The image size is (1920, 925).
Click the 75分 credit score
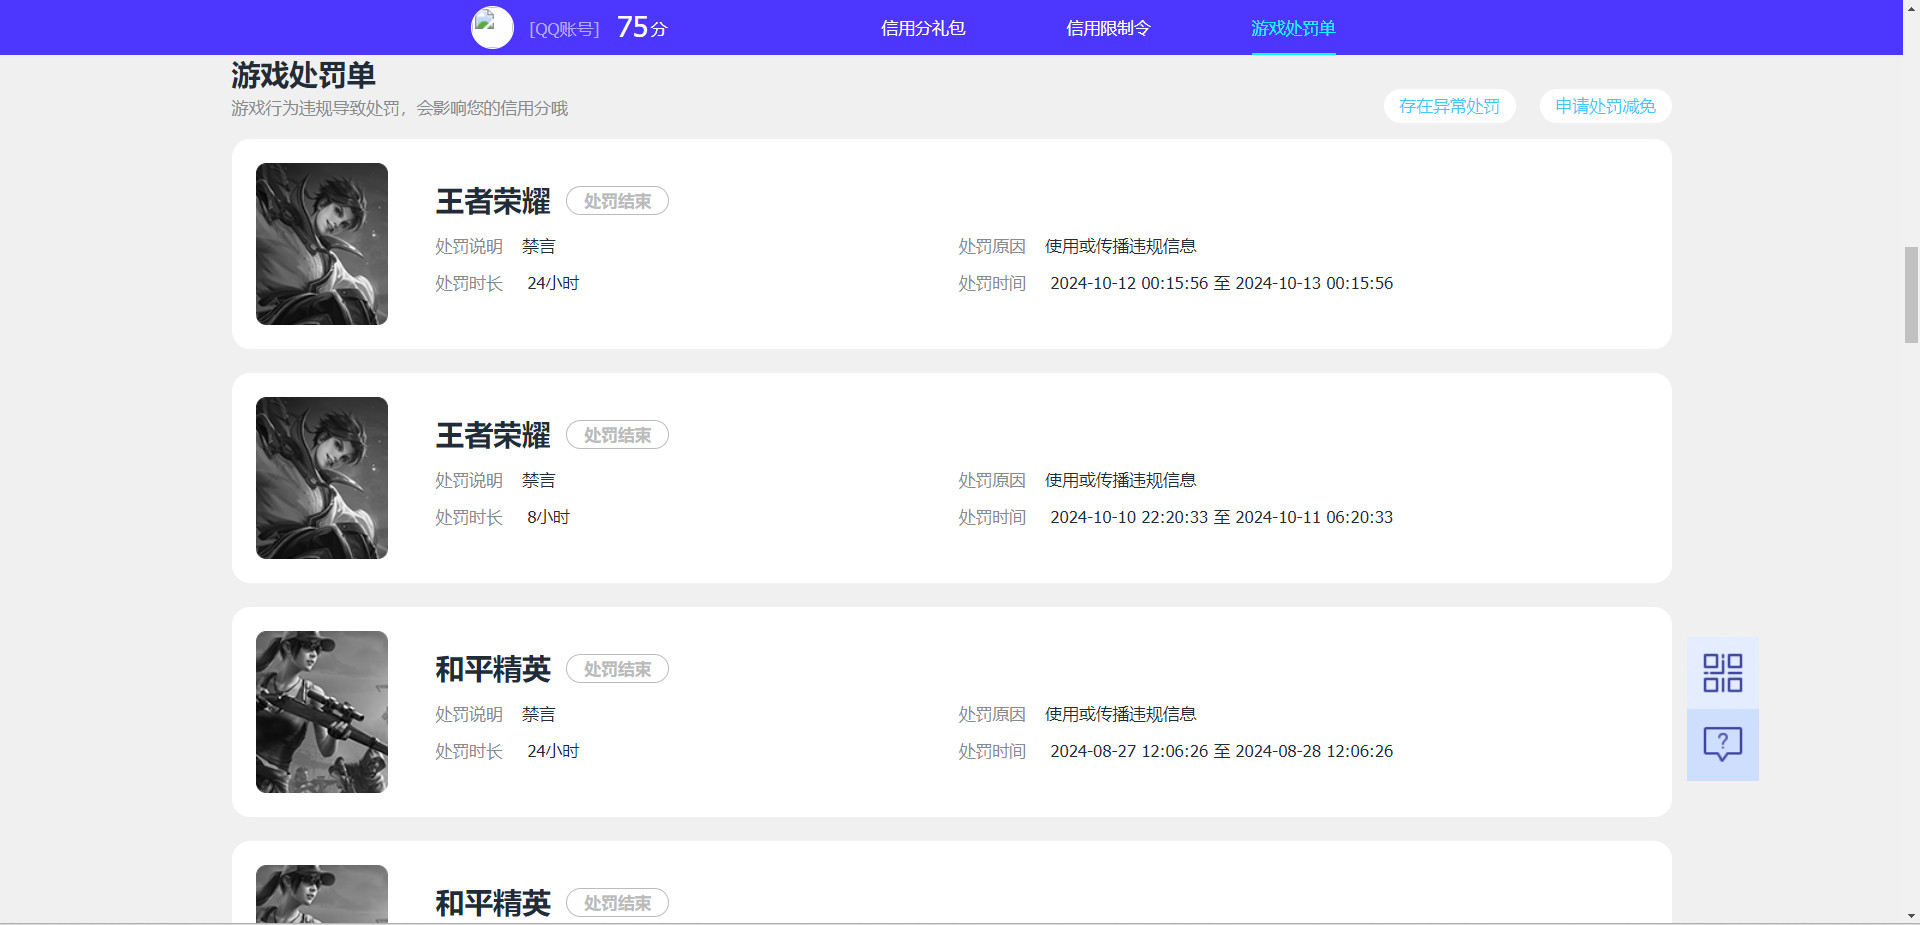642,27
